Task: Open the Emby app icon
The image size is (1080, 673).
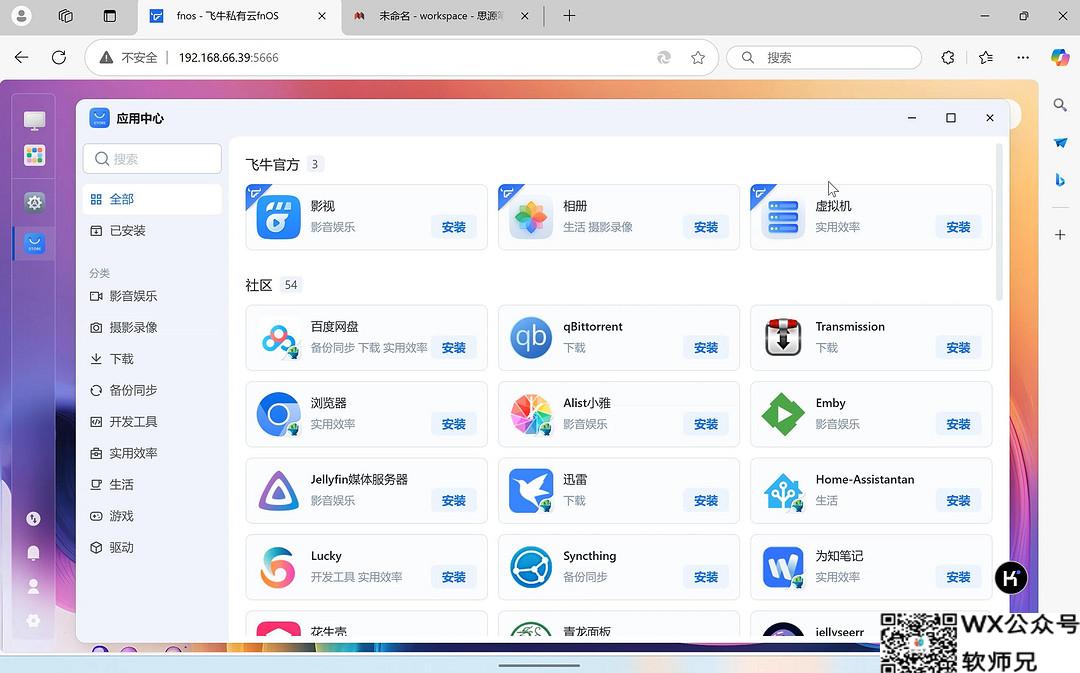Action: coord(783,415)
